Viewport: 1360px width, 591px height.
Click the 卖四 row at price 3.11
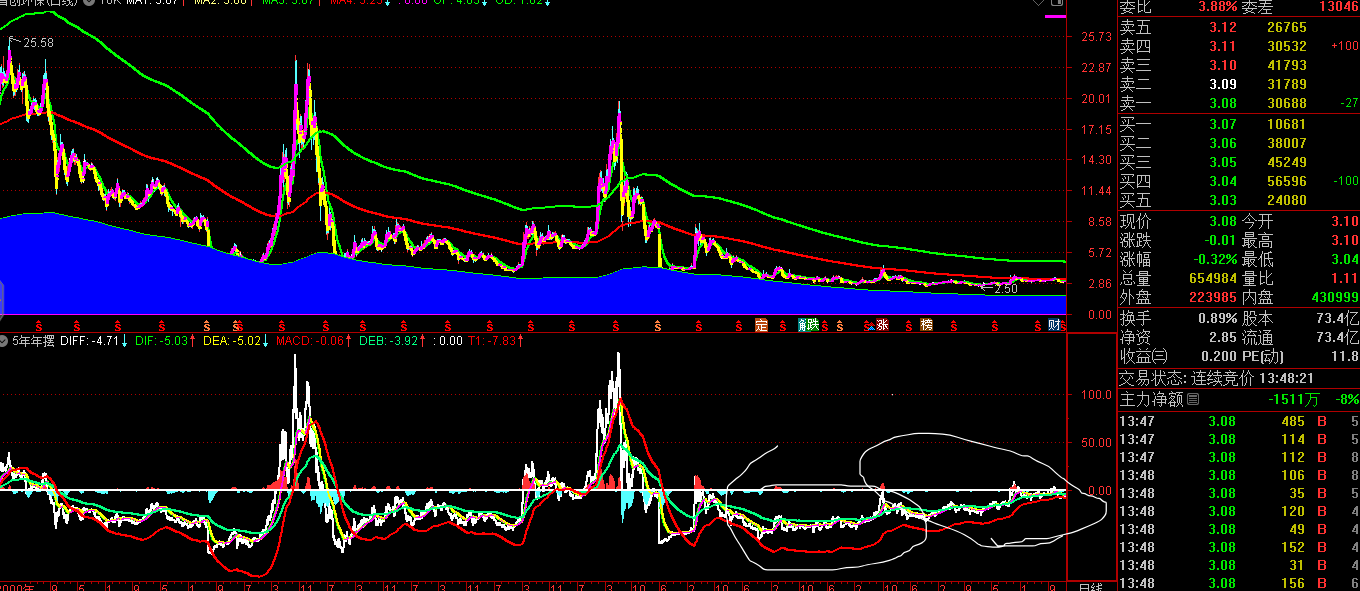coord(1238,46)
